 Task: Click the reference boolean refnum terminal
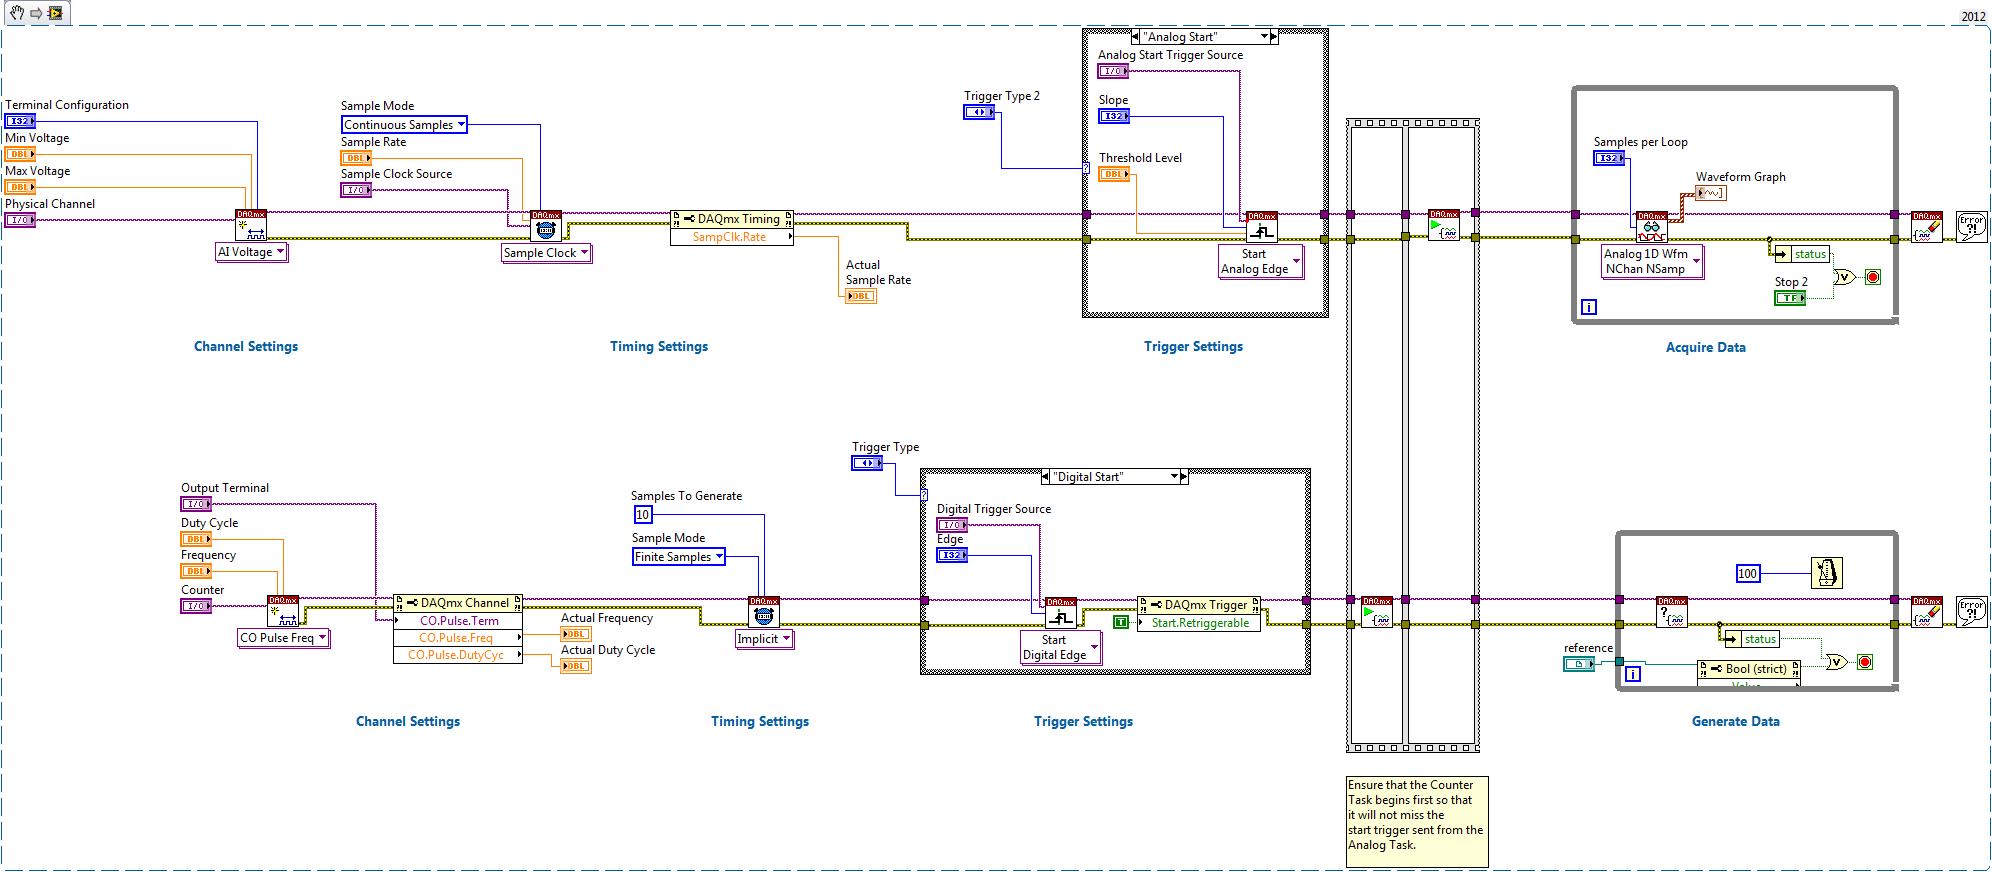tap(1579, 664)
